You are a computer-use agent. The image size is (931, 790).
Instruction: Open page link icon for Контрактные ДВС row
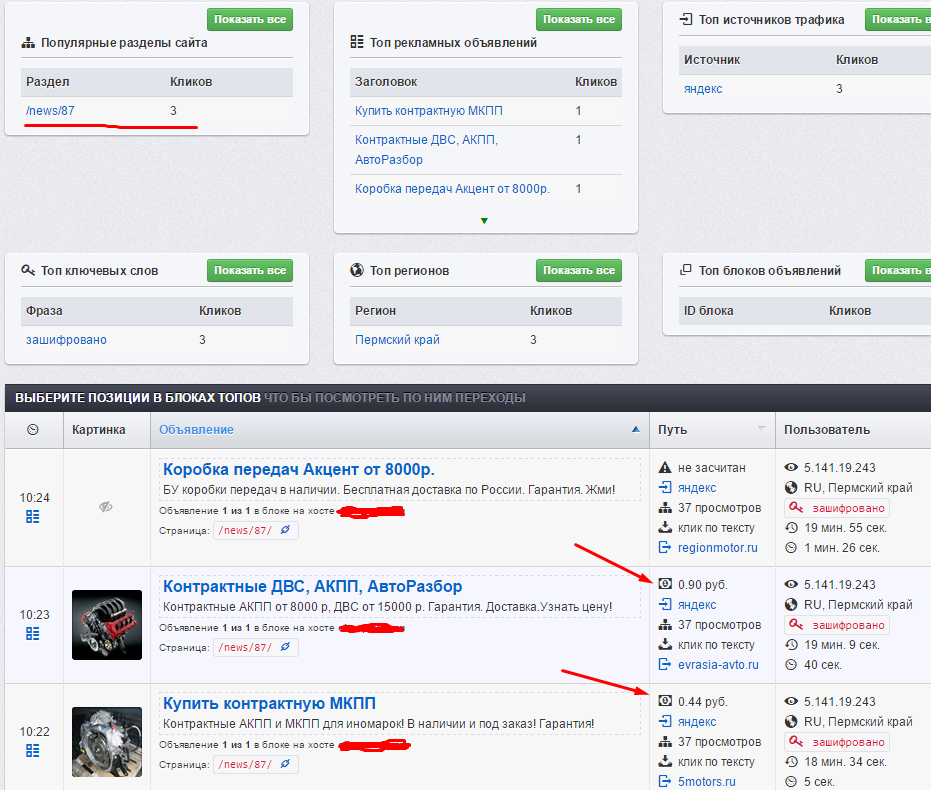tap(286, 647)
